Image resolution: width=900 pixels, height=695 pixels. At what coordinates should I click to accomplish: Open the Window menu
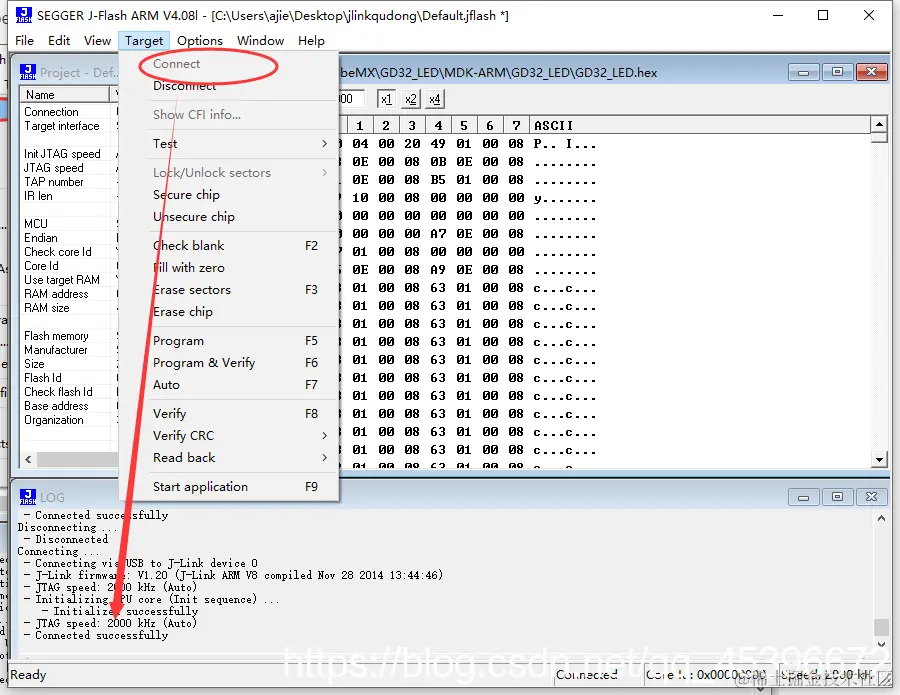pos(260,41)
